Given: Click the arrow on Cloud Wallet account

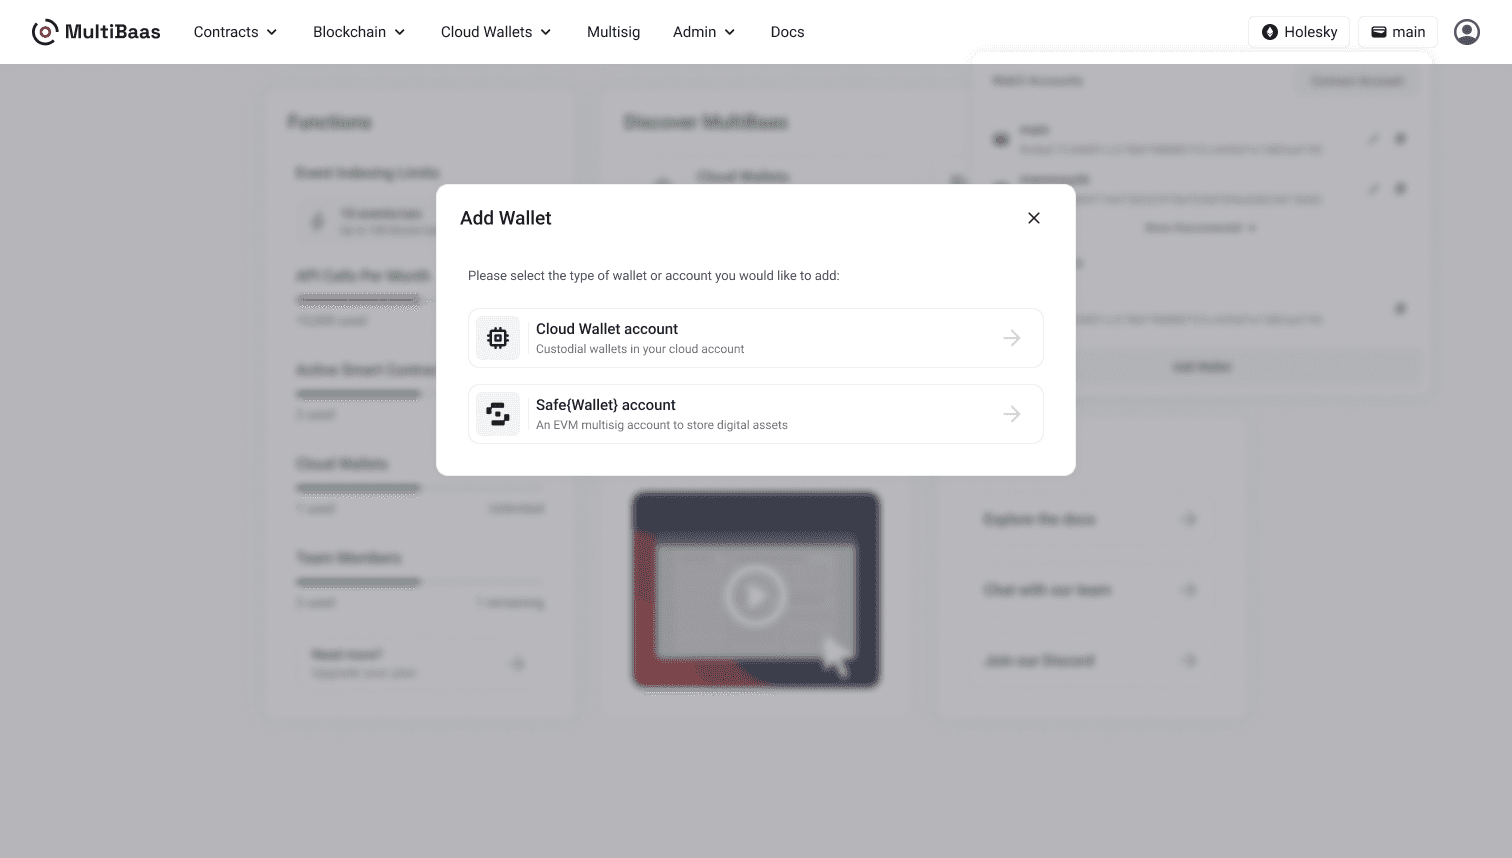Looking at the screenshot, I should 1012,338.
